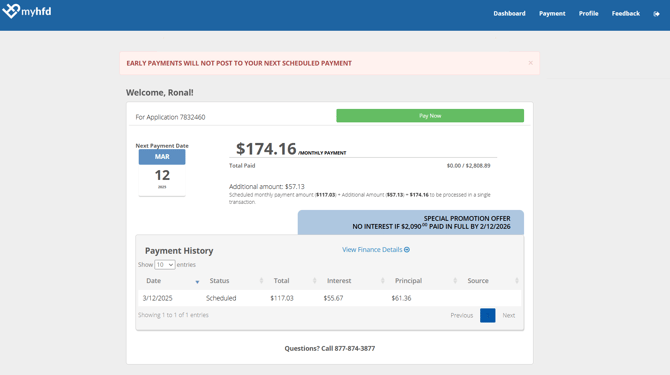Click the $0.00 / $2,808.89 total paid value
The width and height of the screenshot is (670, 375).
point(468,166)
